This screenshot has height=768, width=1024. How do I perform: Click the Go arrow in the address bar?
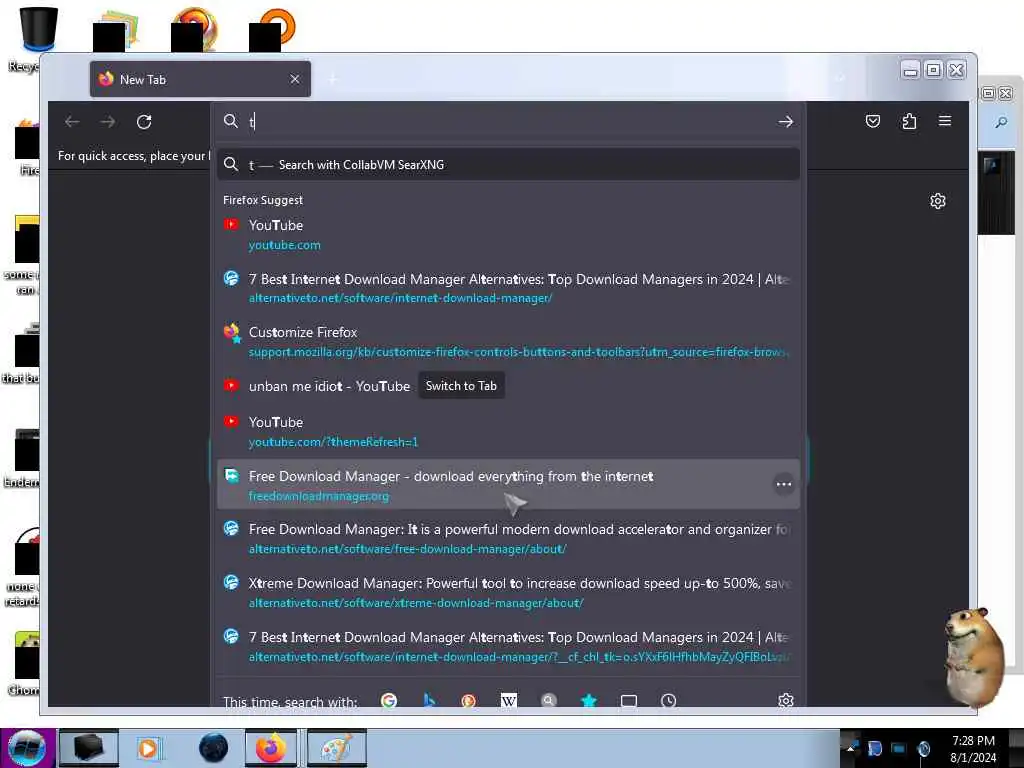pos(786,122)
